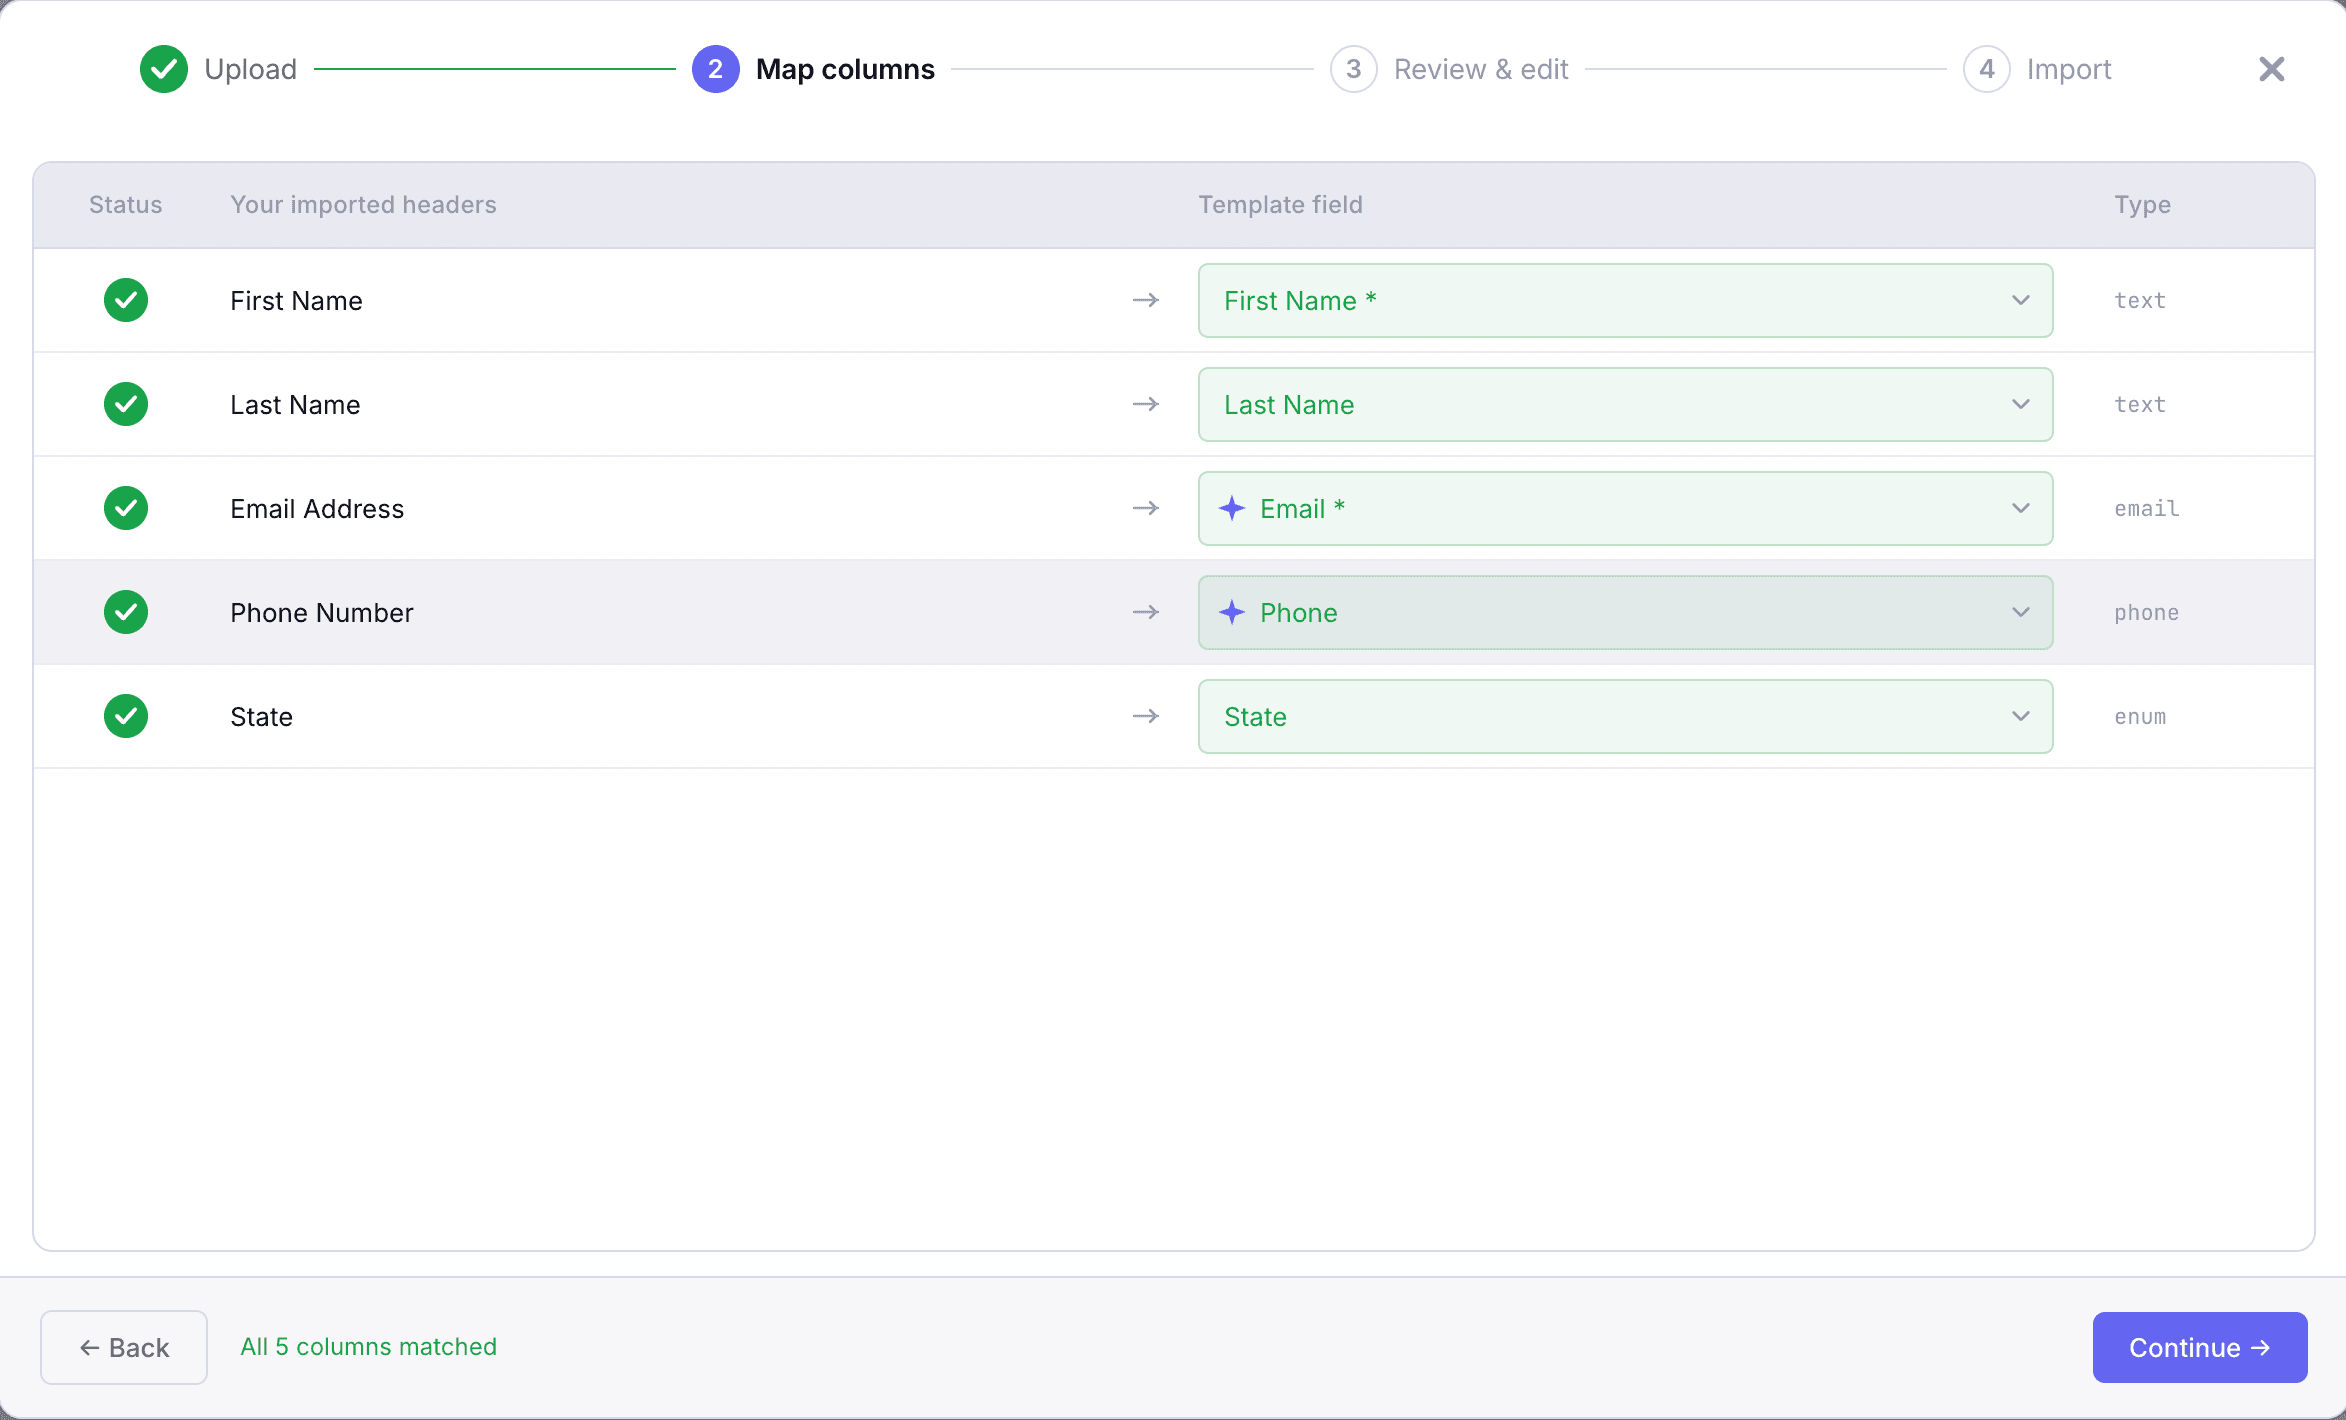Open the First Name template field dropdown

1626,300
